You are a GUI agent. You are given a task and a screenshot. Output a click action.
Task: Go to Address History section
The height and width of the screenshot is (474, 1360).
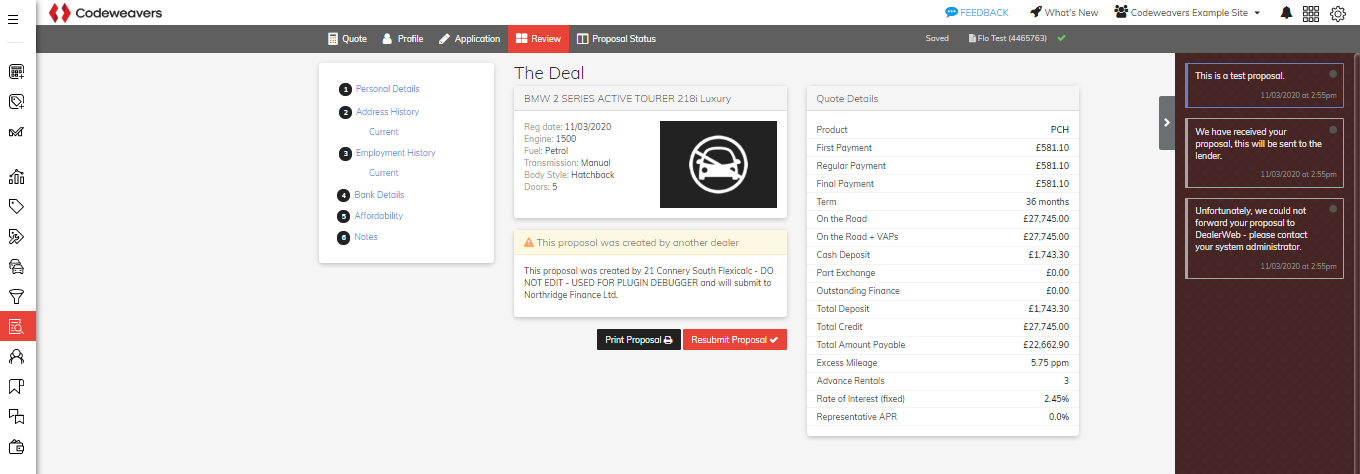387,112
